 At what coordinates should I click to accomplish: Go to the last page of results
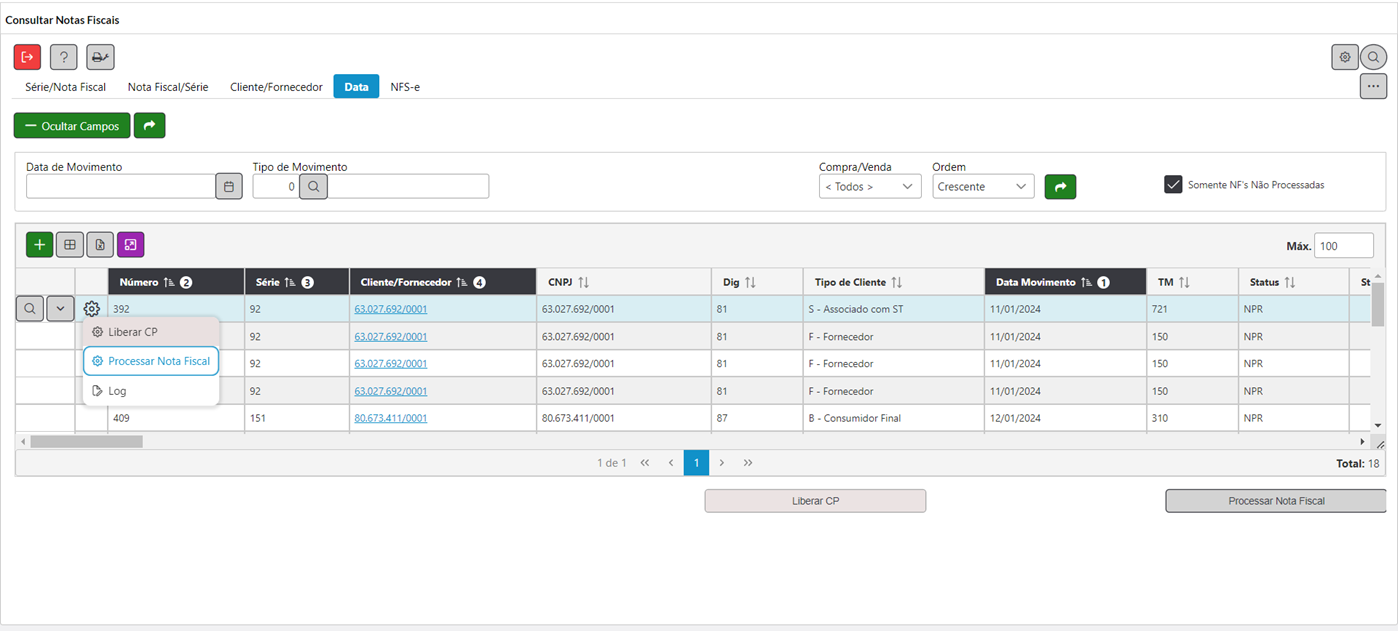pos(748,463)
